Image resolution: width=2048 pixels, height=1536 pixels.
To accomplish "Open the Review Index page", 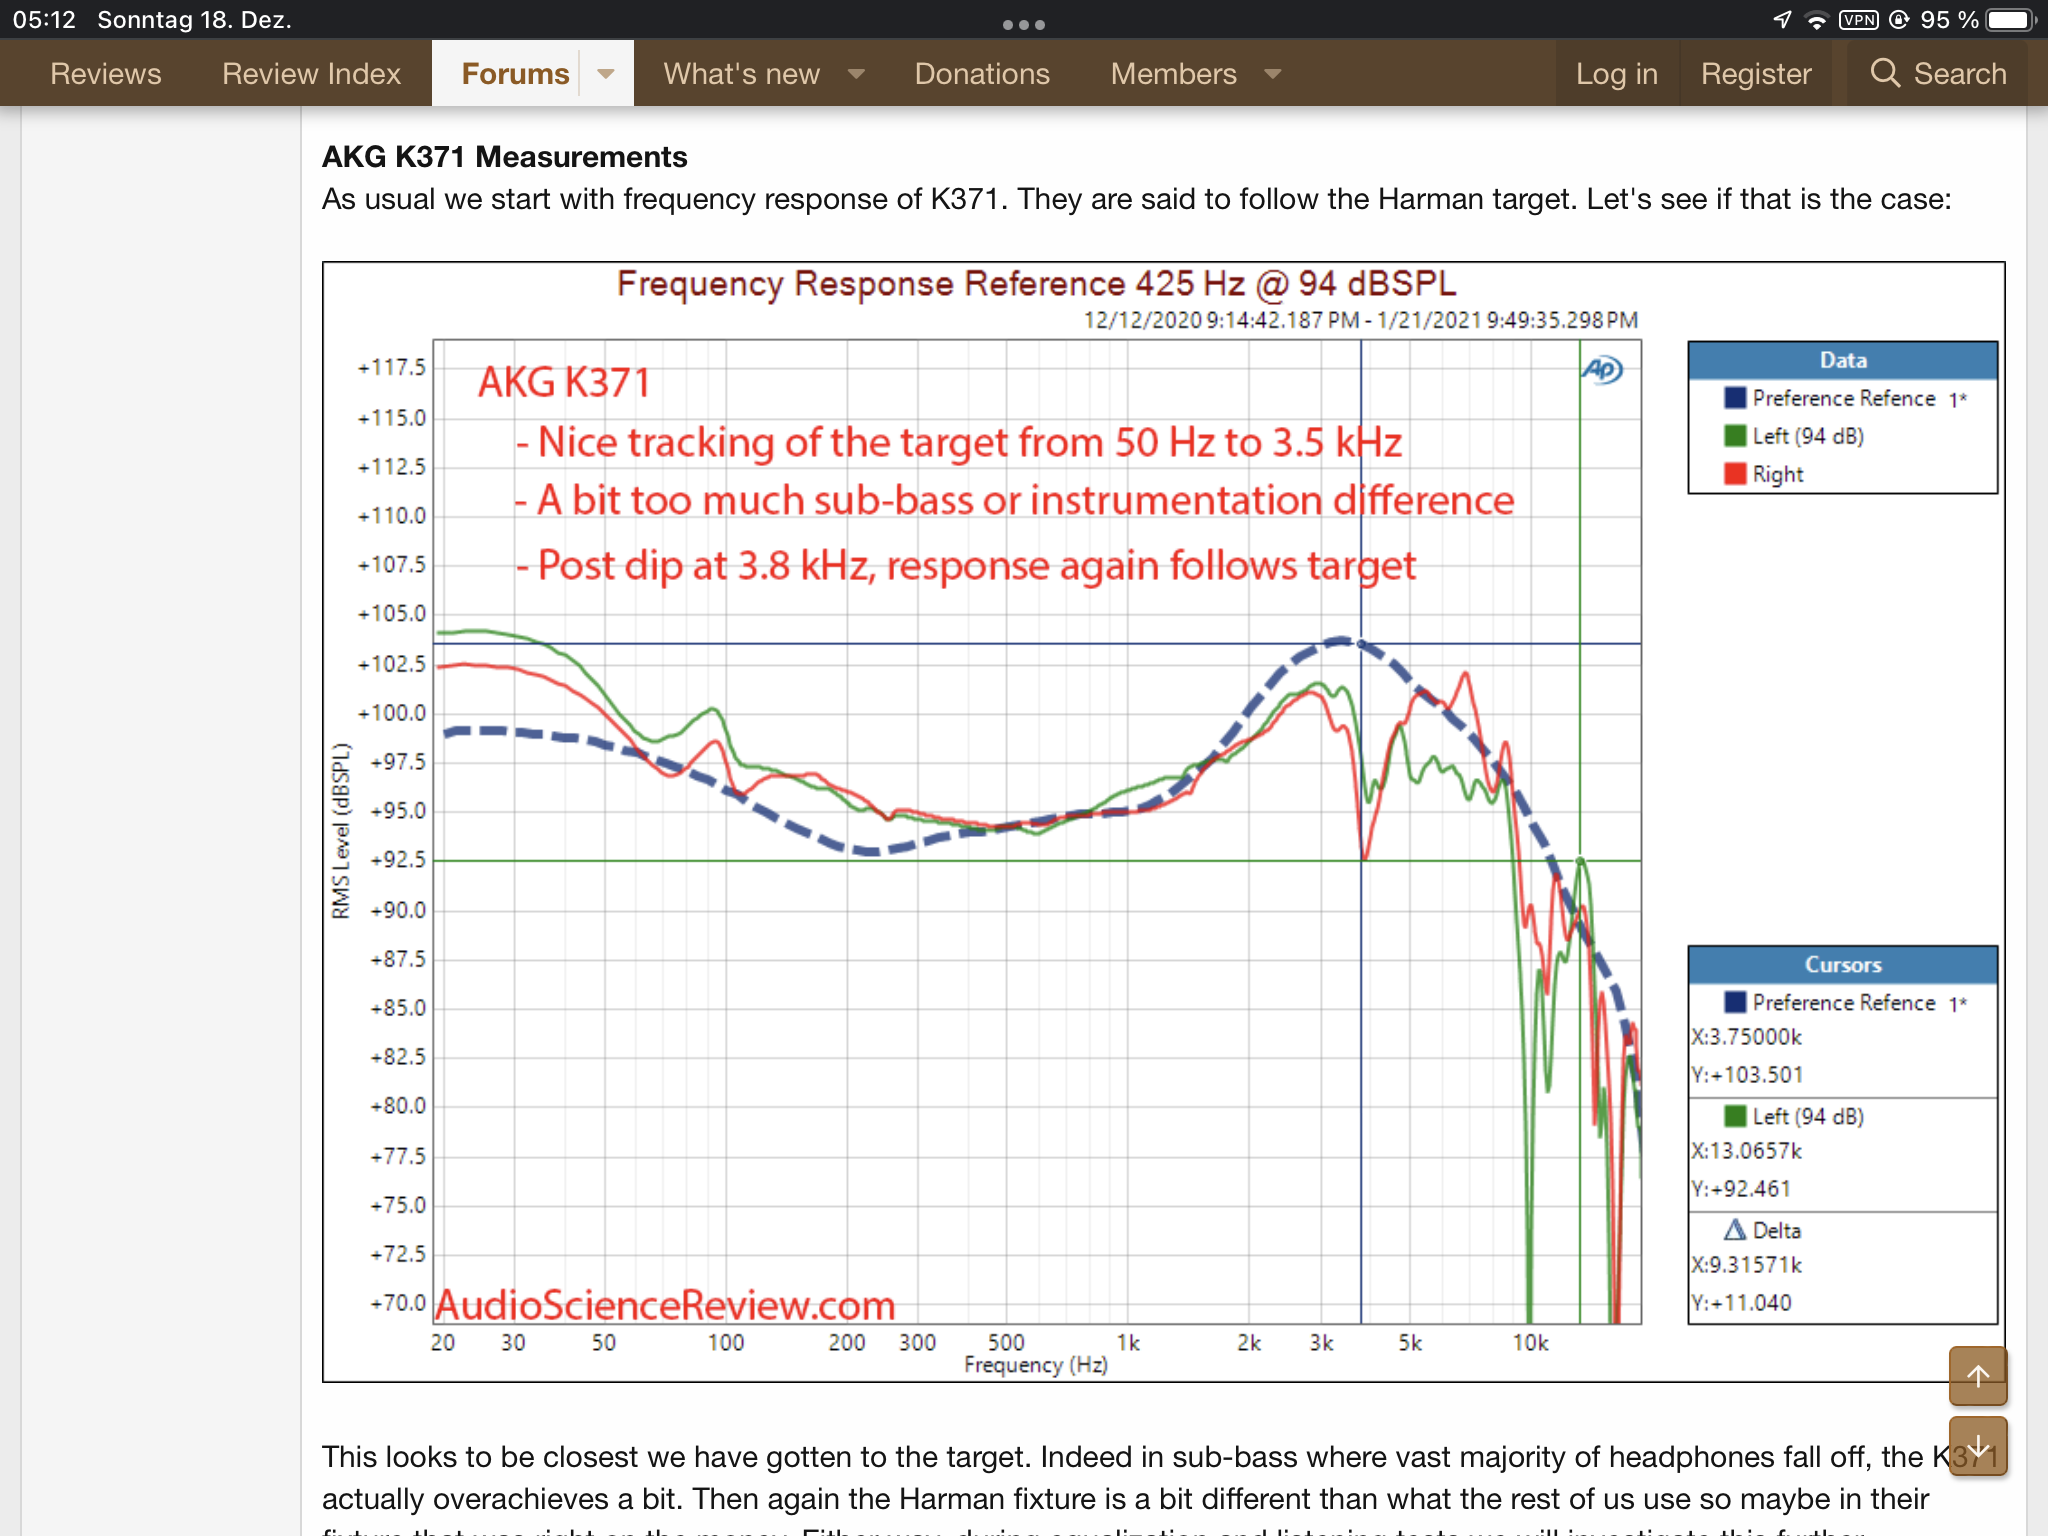I will pos(311,73).
